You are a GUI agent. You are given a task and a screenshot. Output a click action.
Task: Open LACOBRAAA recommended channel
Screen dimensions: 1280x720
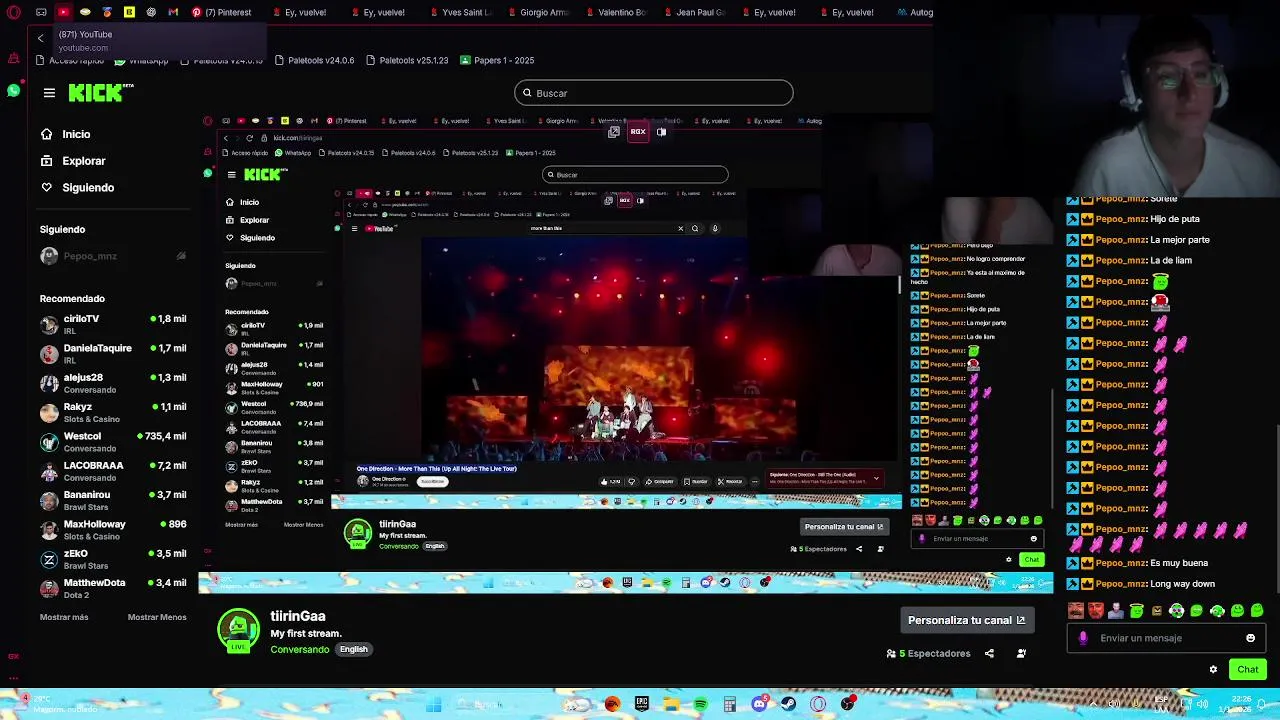(113, 471)
